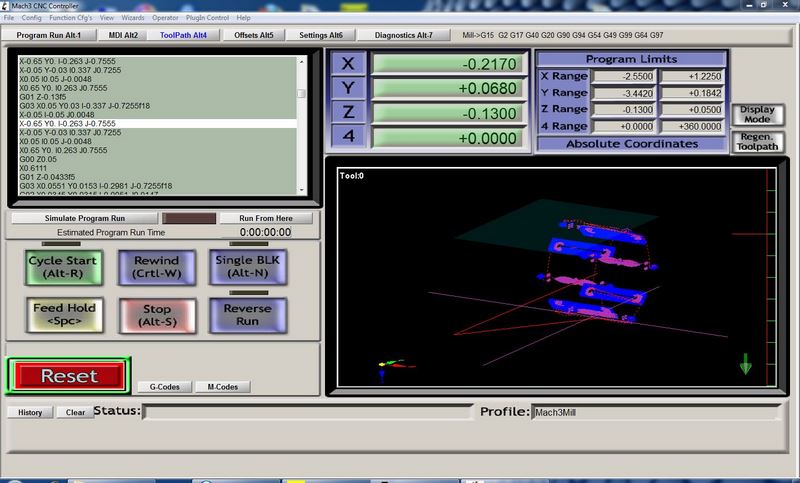Viewport: 800px width, 483px height.
Task: Open the Operator menu
Action: [x=165, y=17]
